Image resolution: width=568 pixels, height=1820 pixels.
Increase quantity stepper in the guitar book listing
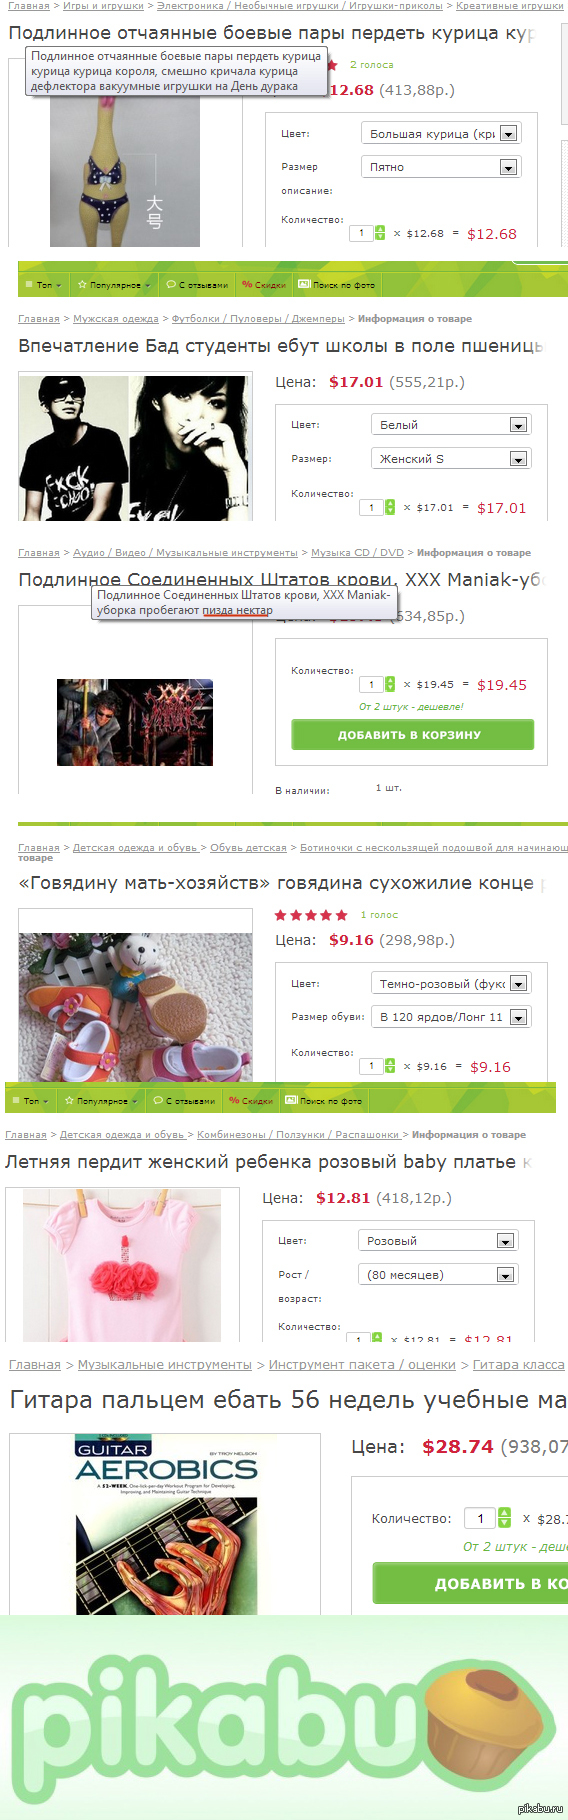[504, 1513]
